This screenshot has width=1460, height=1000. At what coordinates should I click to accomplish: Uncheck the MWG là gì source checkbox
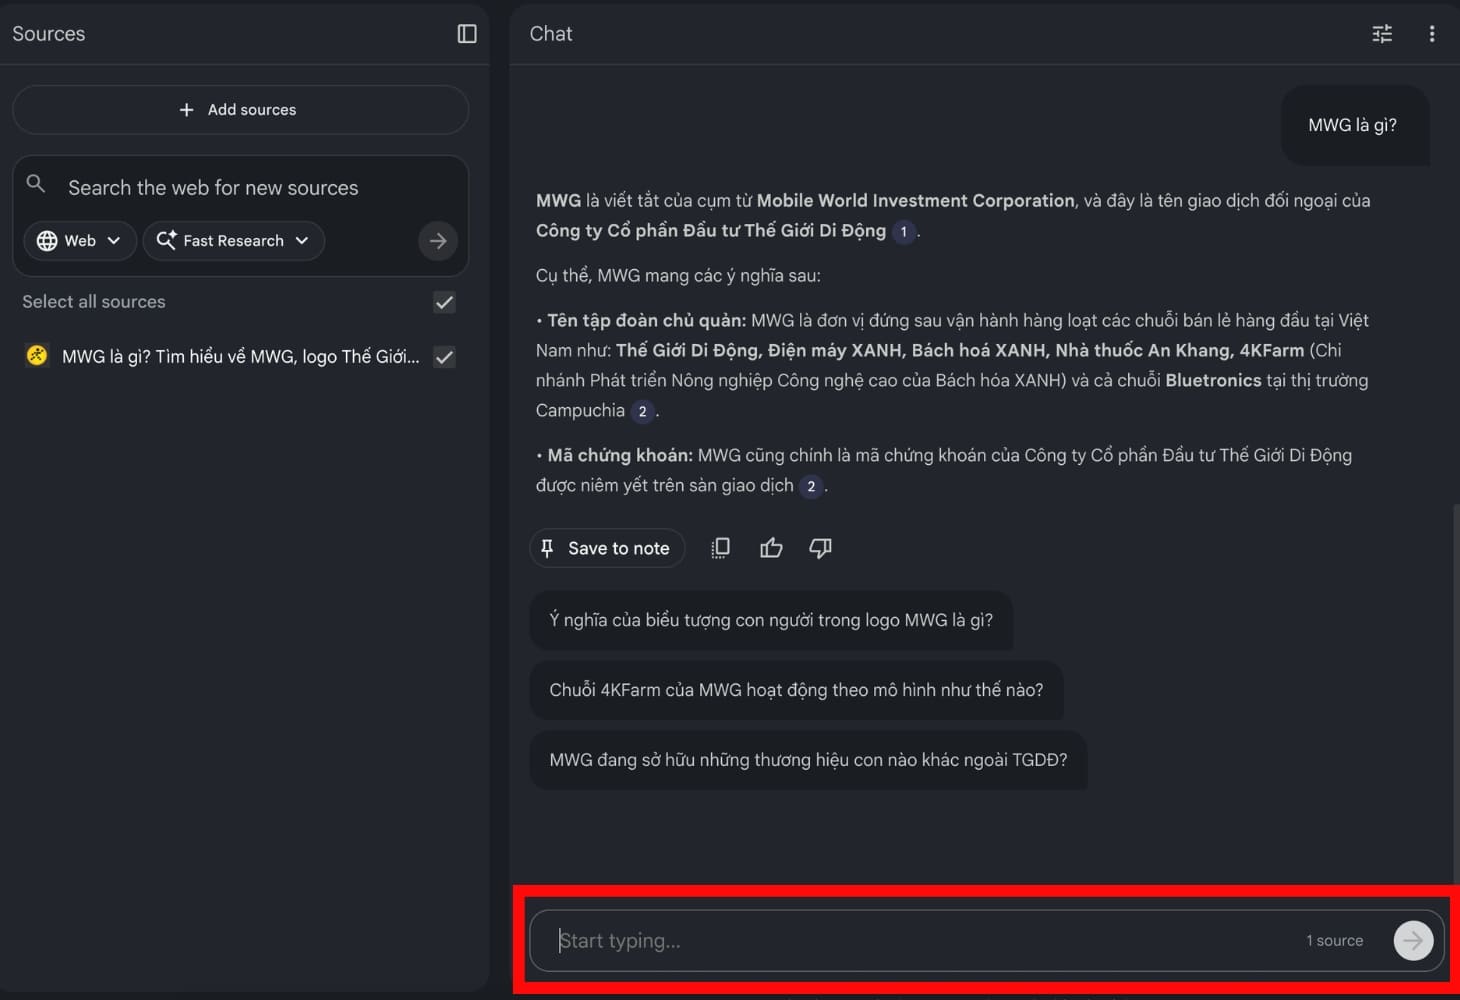(445, 357)
